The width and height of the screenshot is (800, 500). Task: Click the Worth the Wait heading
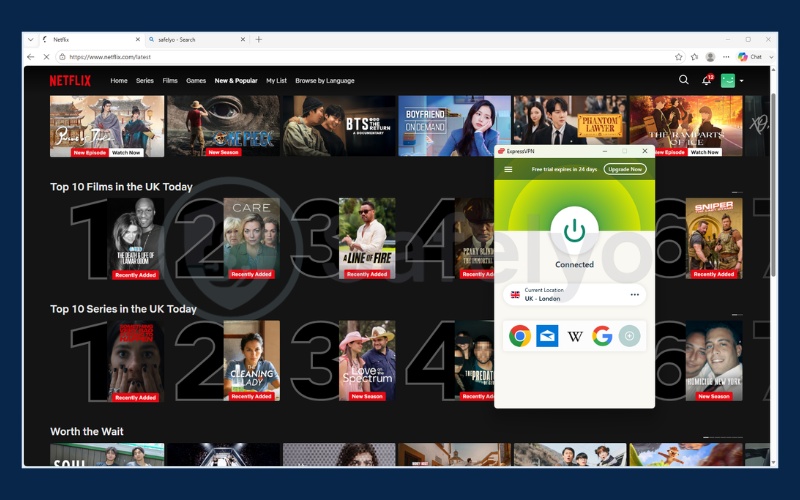[87, 431]
